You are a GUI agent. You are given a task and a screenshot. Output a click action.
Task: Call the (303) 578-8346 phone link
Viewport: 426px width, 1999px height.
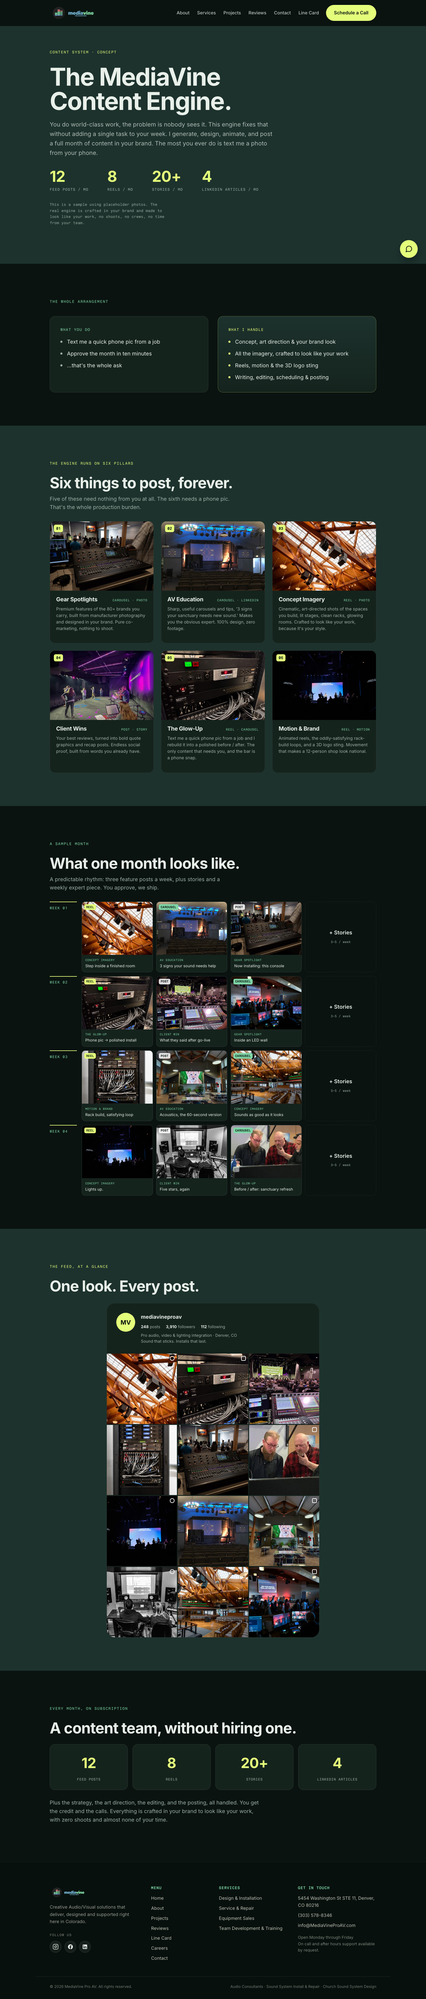pos(315,1915)
